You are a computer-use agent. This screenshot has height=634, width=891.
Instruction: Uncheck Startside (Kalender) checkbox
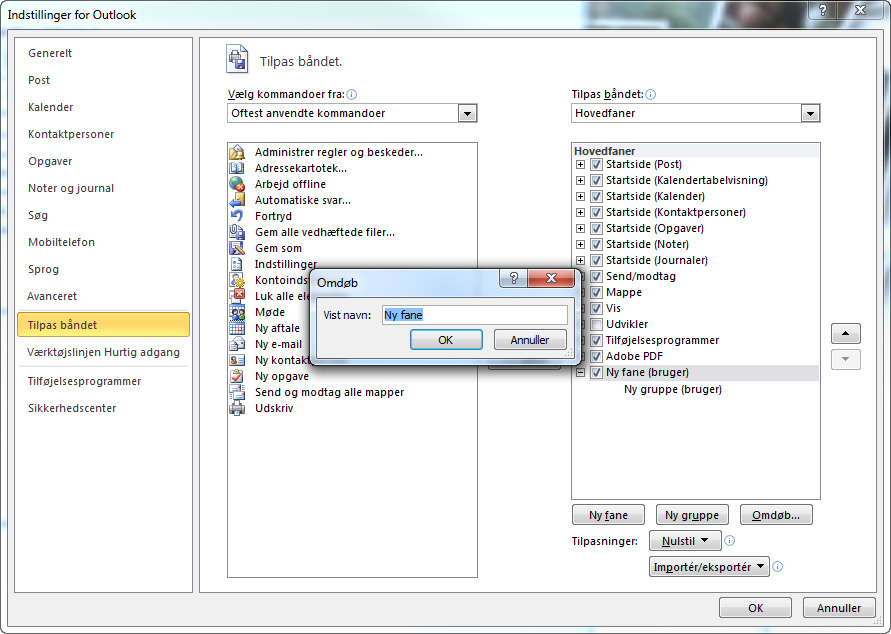click(596, 197)
